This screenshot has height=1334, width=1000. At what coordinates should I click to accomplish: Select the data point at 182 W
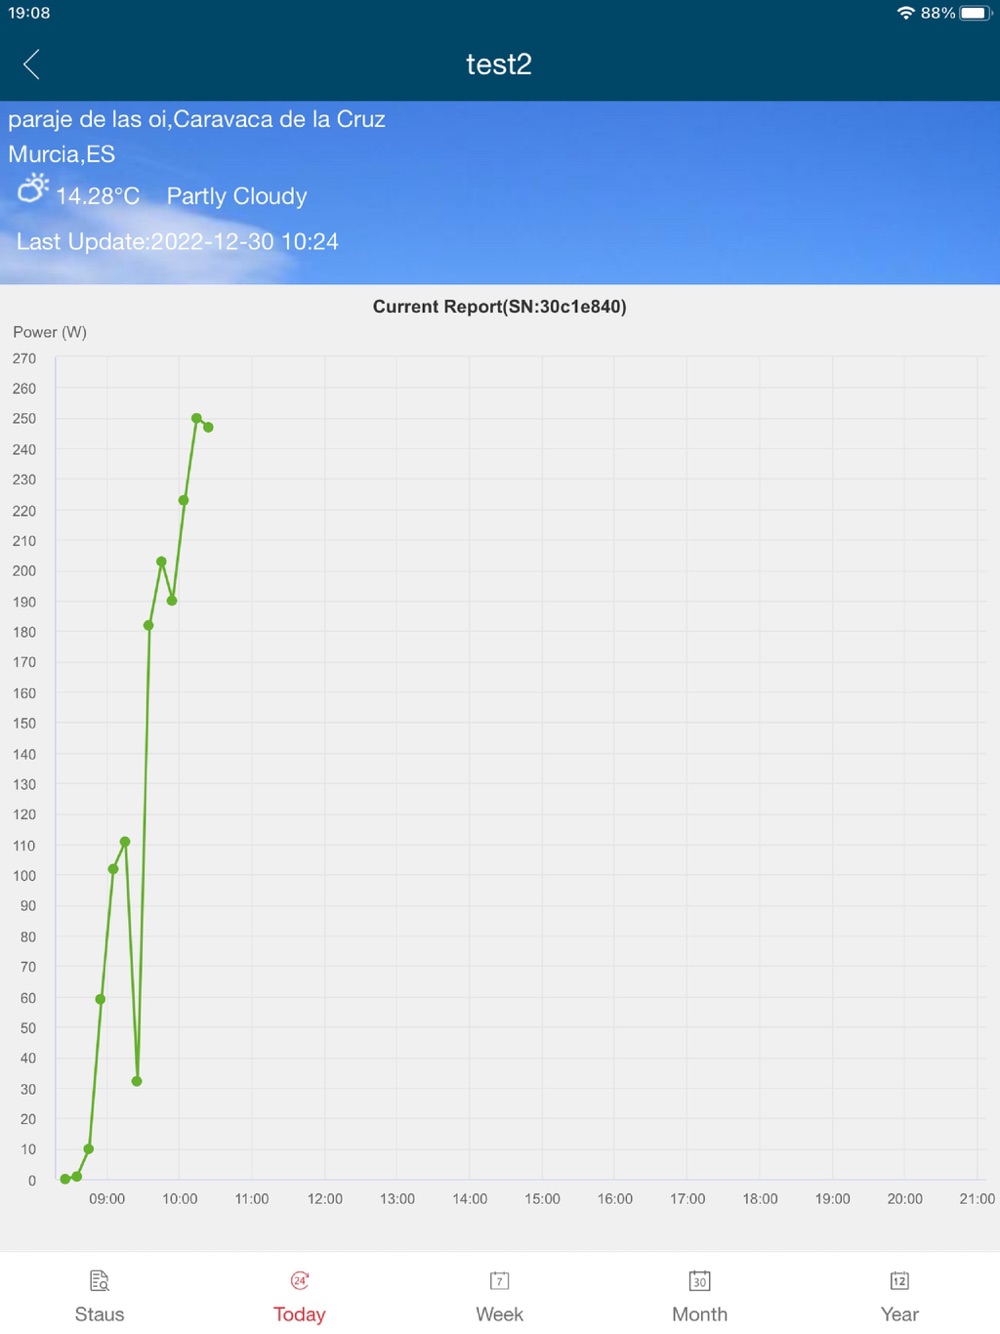click(x=148, y=625)
